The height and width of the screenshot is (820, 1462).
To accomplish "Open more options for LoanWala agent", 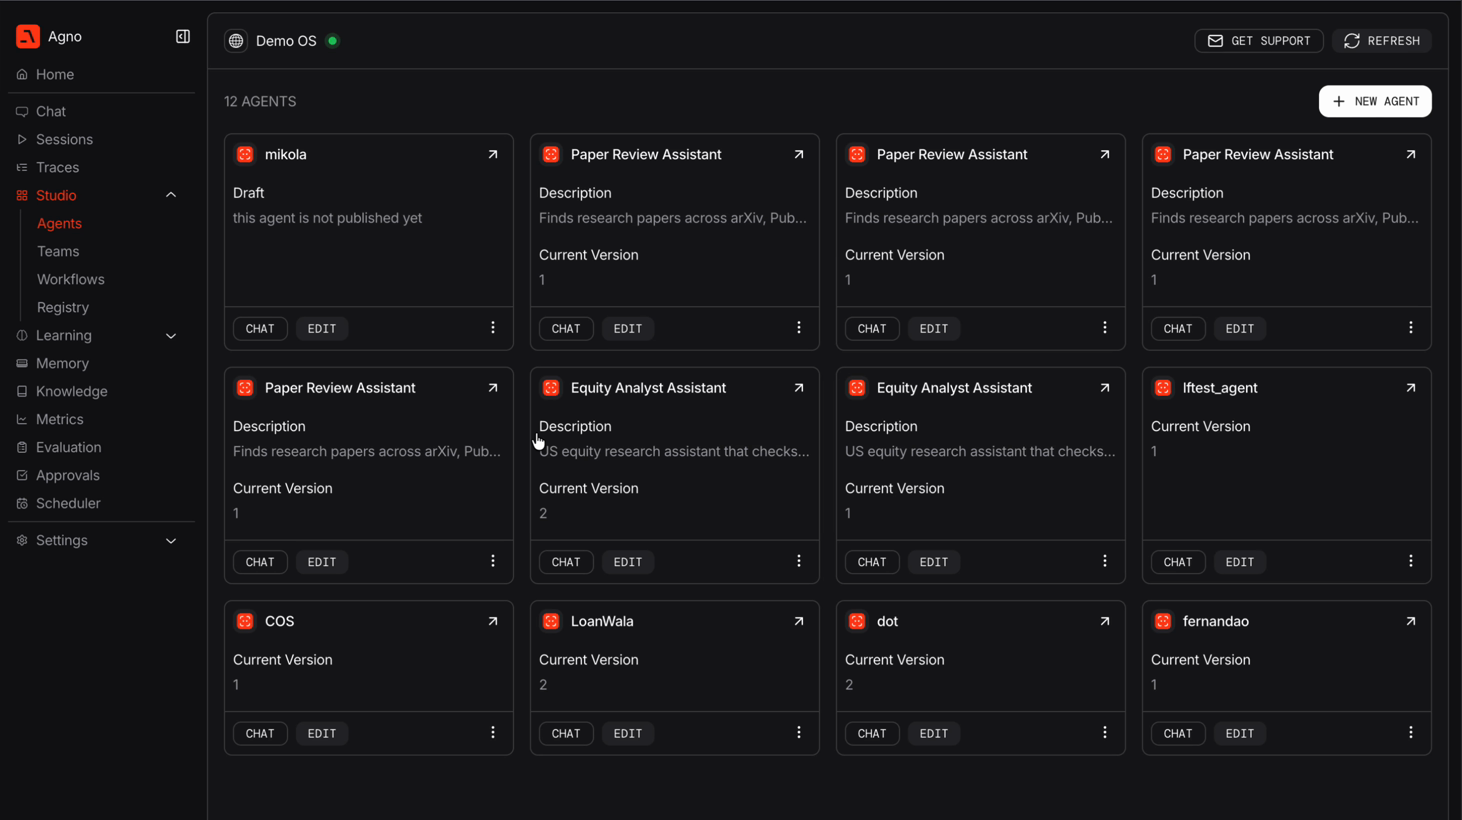I will [x=799, y=733].
